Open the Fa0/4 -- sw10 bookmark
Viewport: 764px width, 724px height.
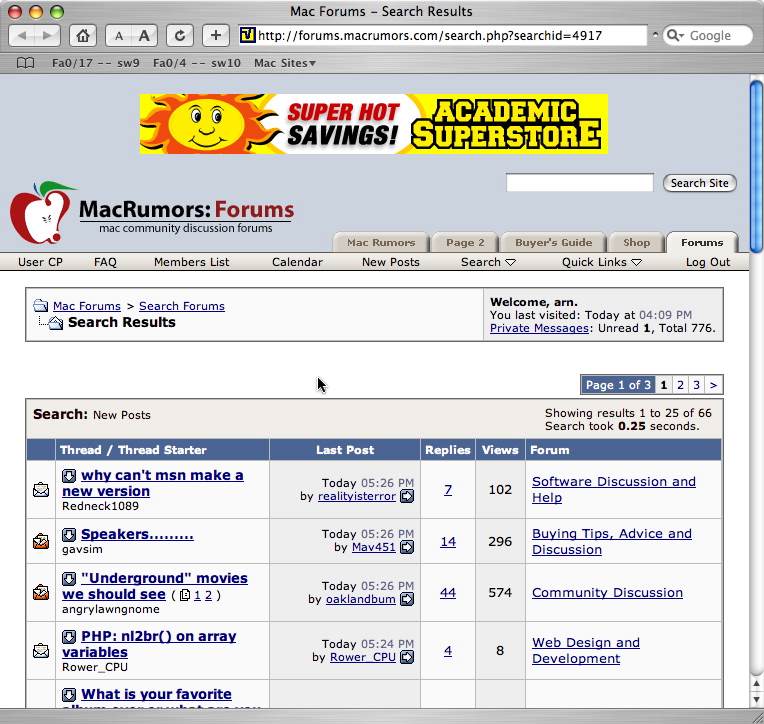tap(197, 63)
